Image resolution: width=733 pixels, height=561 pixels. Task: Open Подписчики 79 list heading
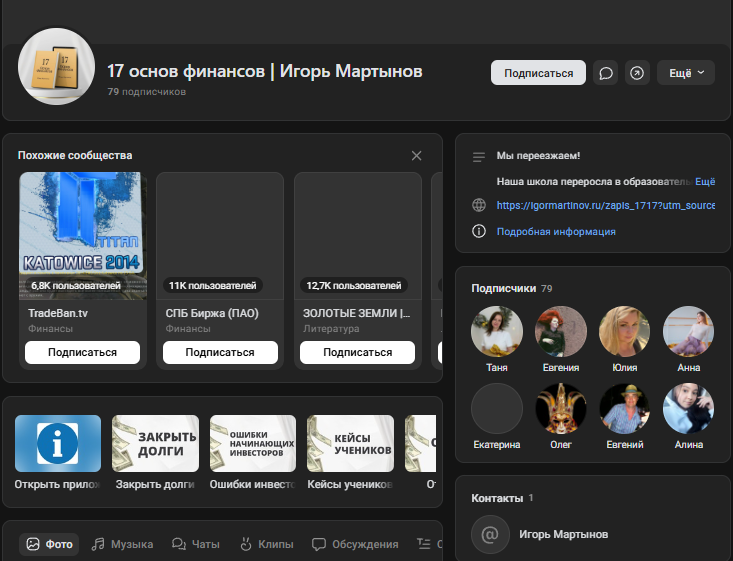click(x=511, y=288)
